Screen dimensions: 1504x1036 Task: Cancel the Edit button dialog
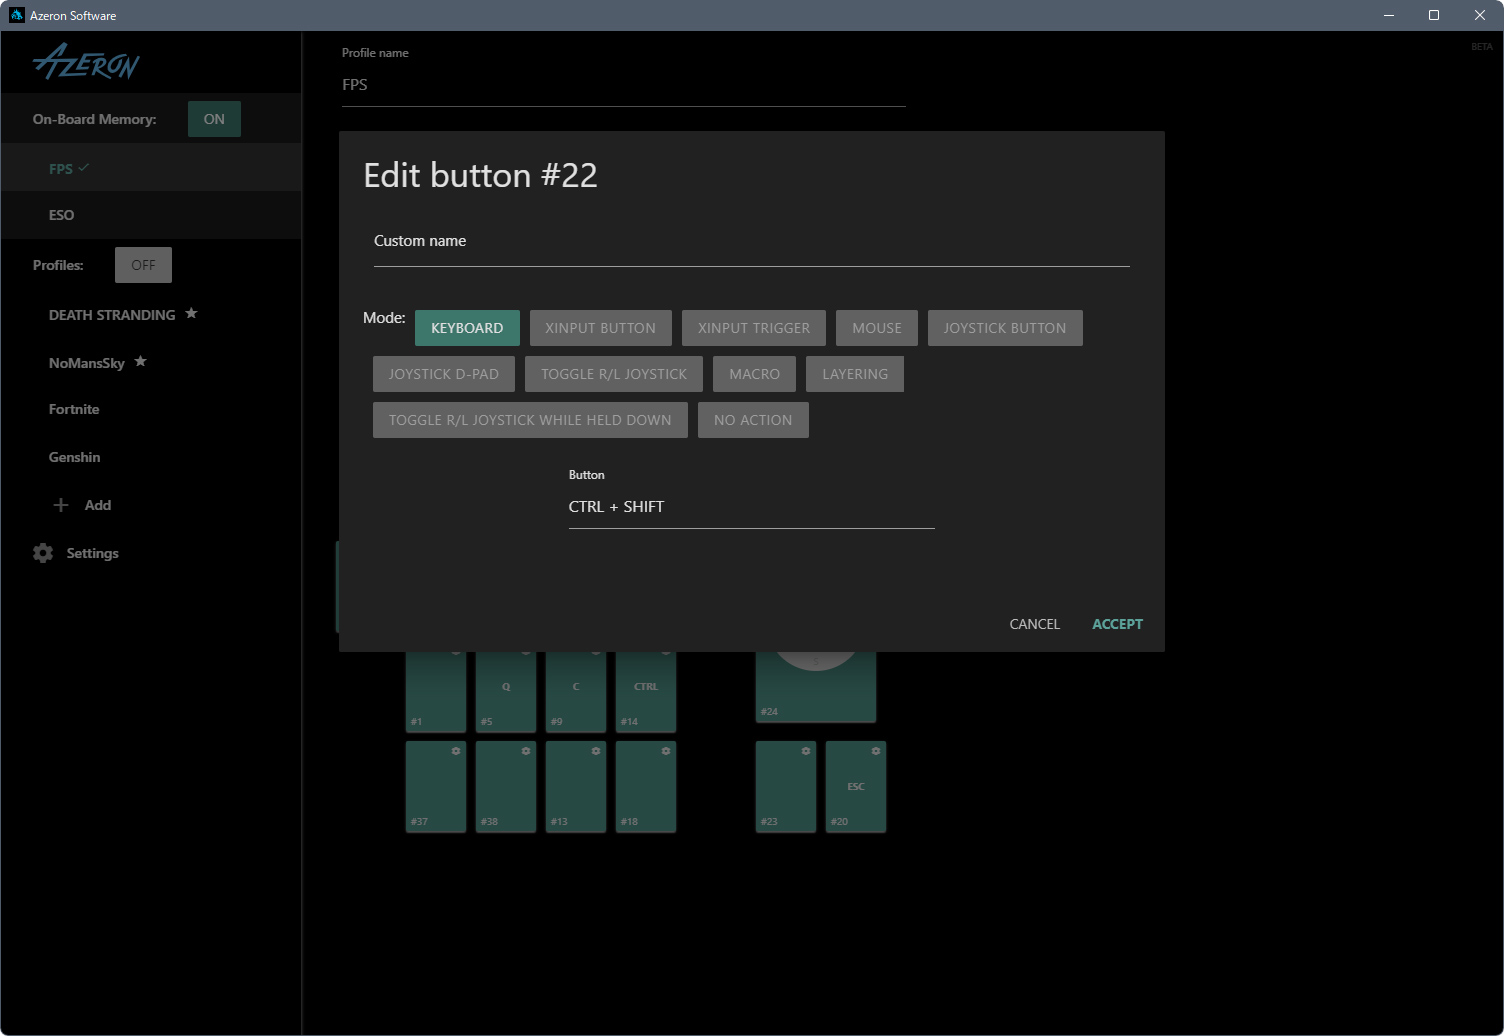click(x=1034, y=624)
